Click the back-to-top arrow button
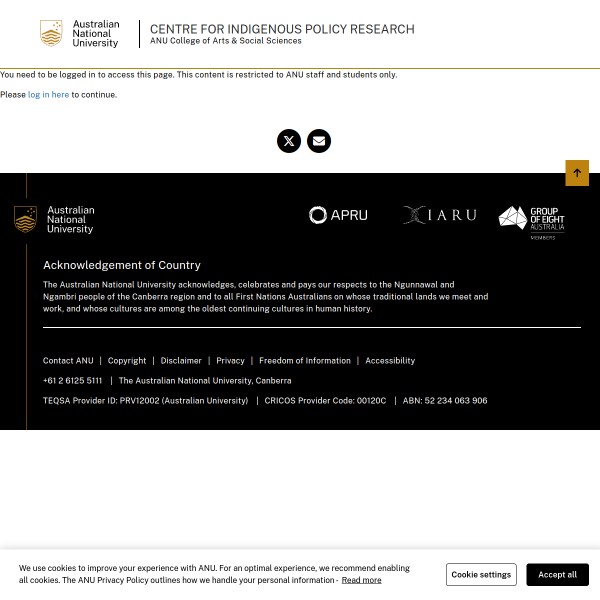The image size is (600, 600). pos(577,173)
